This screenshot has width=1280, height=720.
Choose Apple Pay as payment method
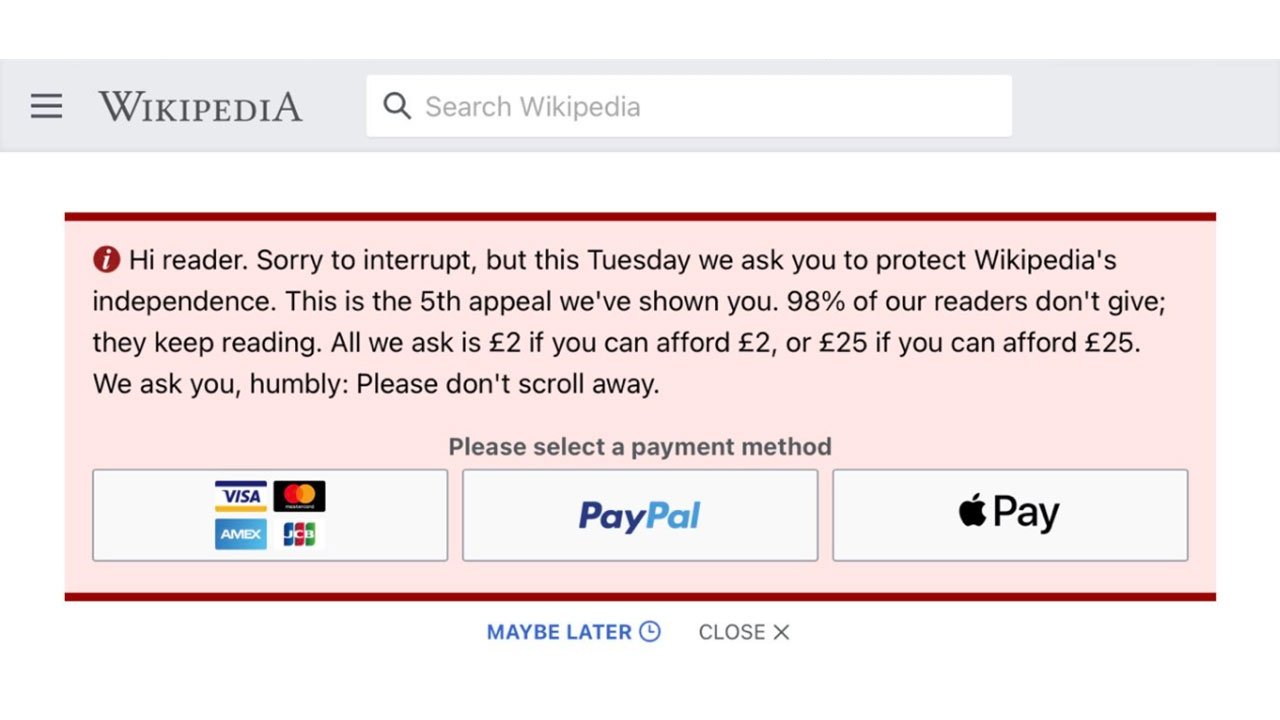[x=1010, y=515]
